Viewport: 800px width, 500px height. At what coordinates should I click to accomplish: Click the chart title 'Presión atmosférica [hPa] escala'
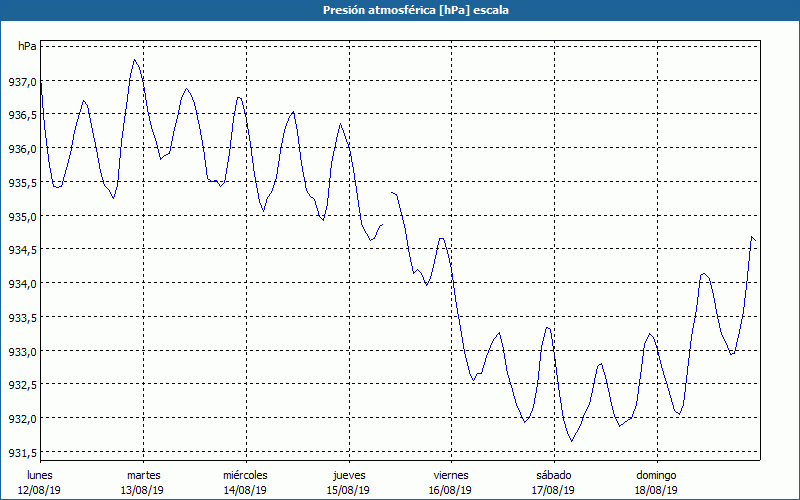[x=415, y=10]
